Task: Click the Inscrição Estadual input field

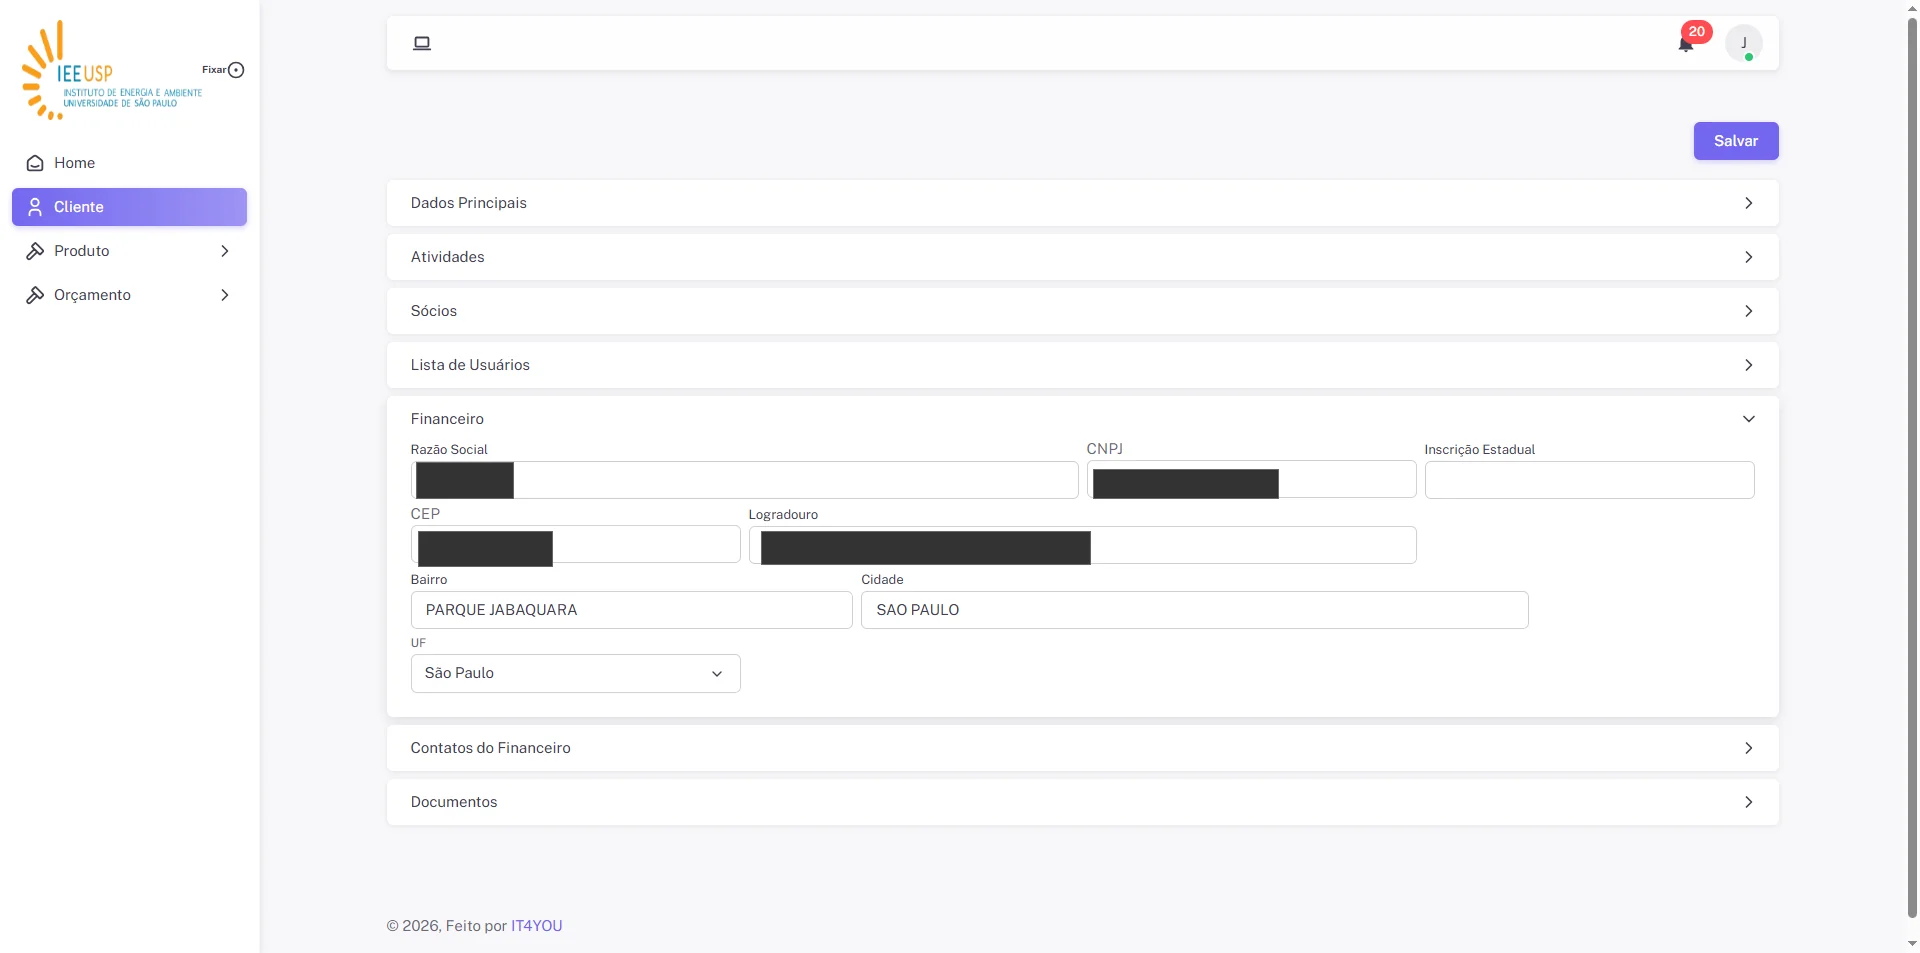Action: click(1589, 480)
